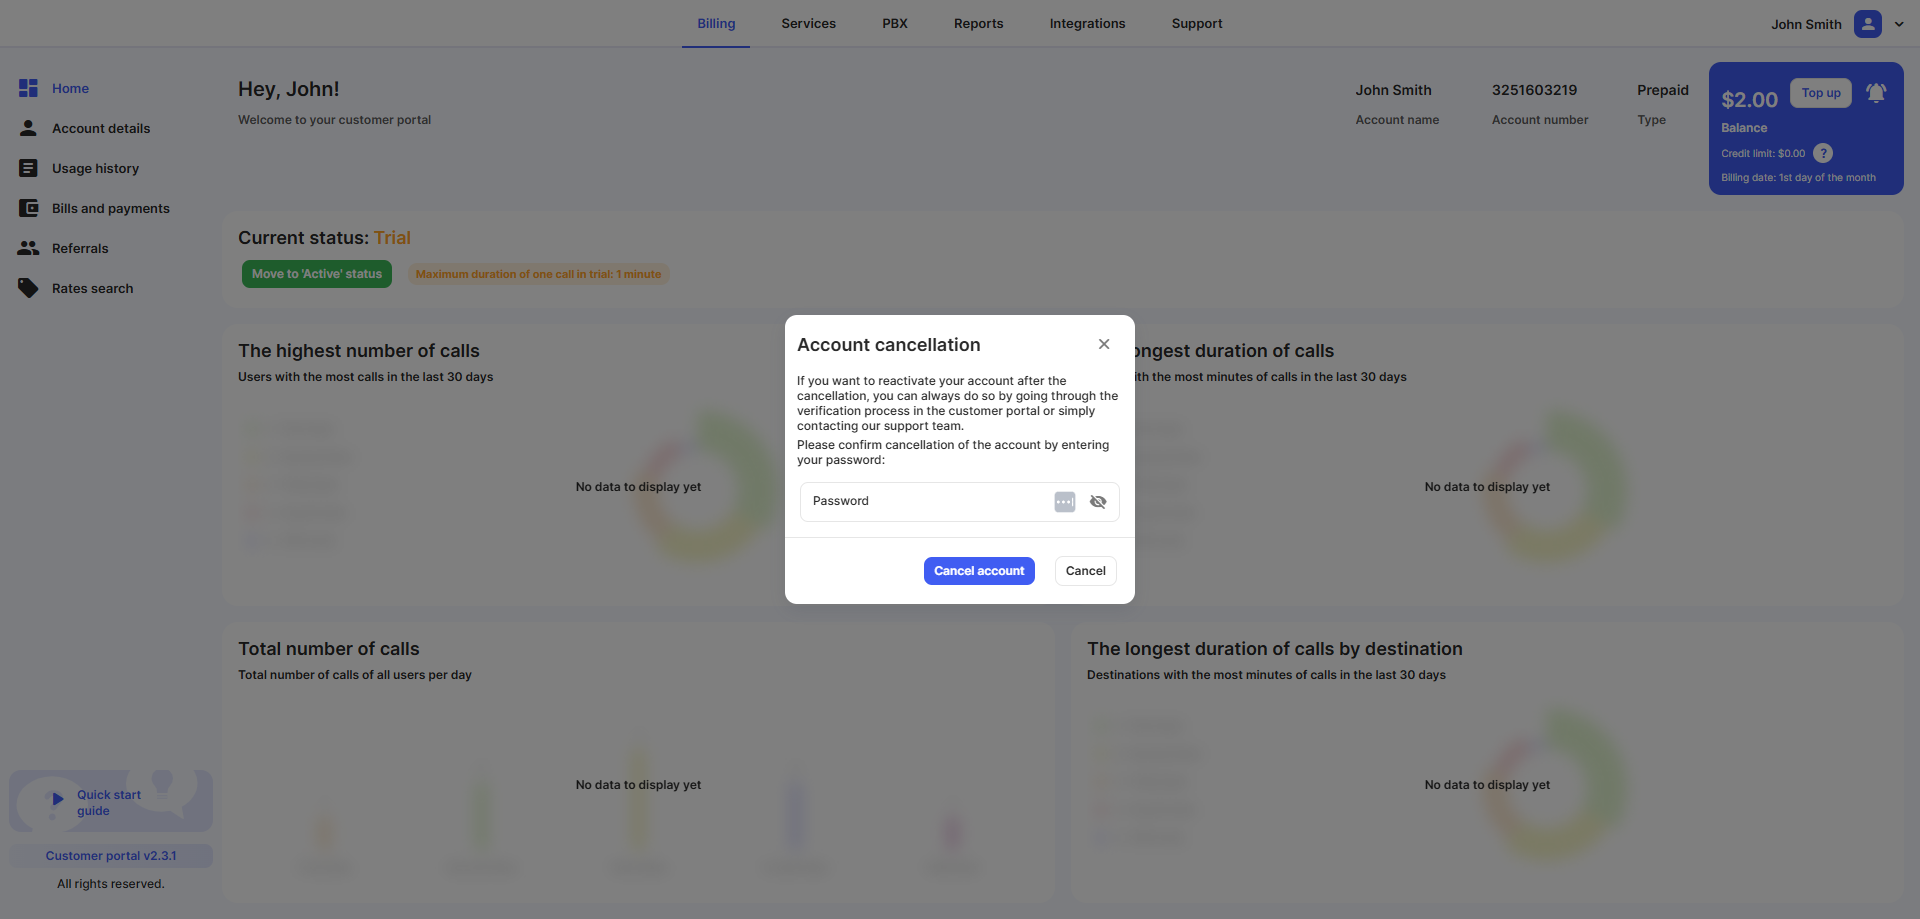
Task: Toggle password visibility eye icon
Action: pyautogui.click(x=1098, y=502)
